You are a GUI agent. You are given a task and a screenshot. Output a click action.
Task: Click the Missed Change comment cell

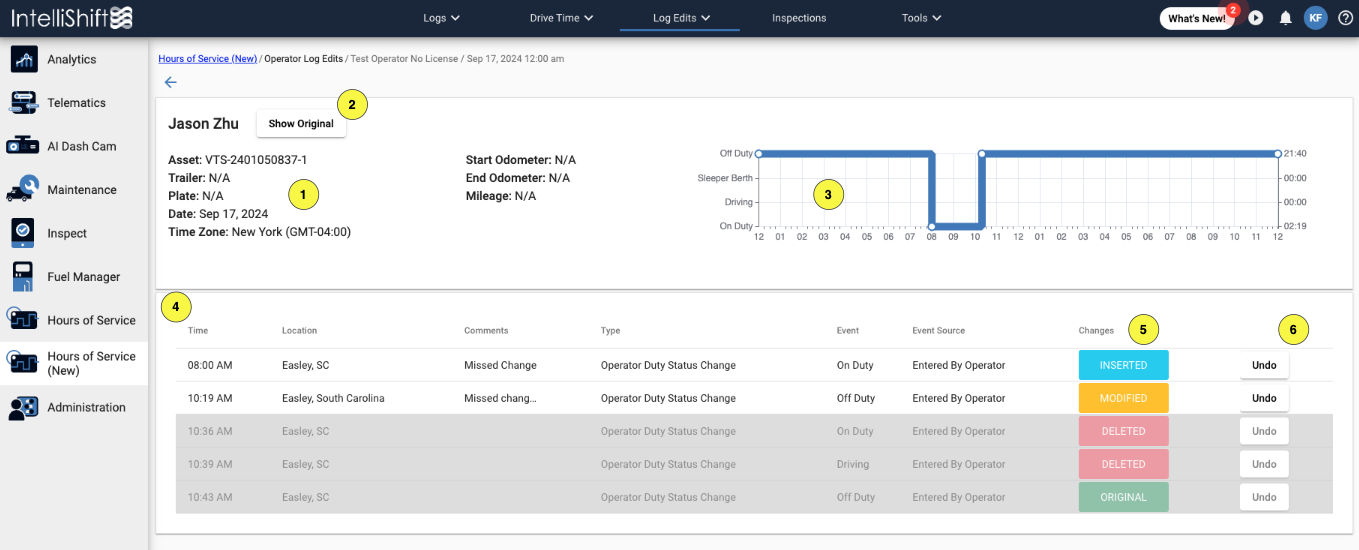click(x=500, y=365)
